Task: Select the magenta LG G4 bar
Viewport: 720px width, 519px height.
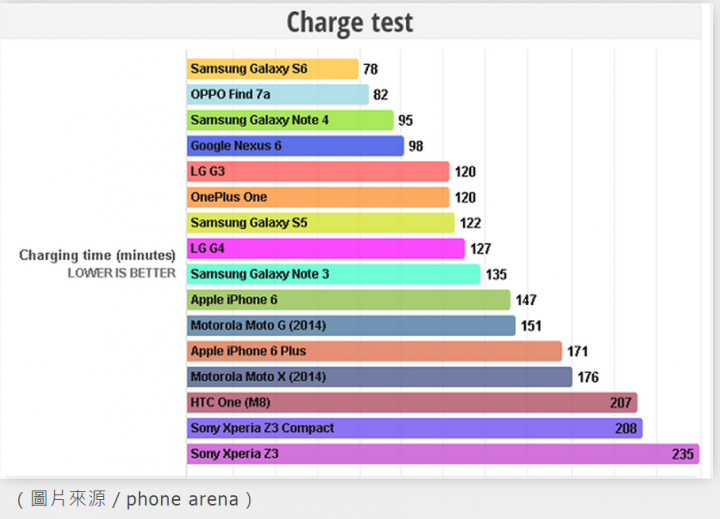Action: pos(326,248)
